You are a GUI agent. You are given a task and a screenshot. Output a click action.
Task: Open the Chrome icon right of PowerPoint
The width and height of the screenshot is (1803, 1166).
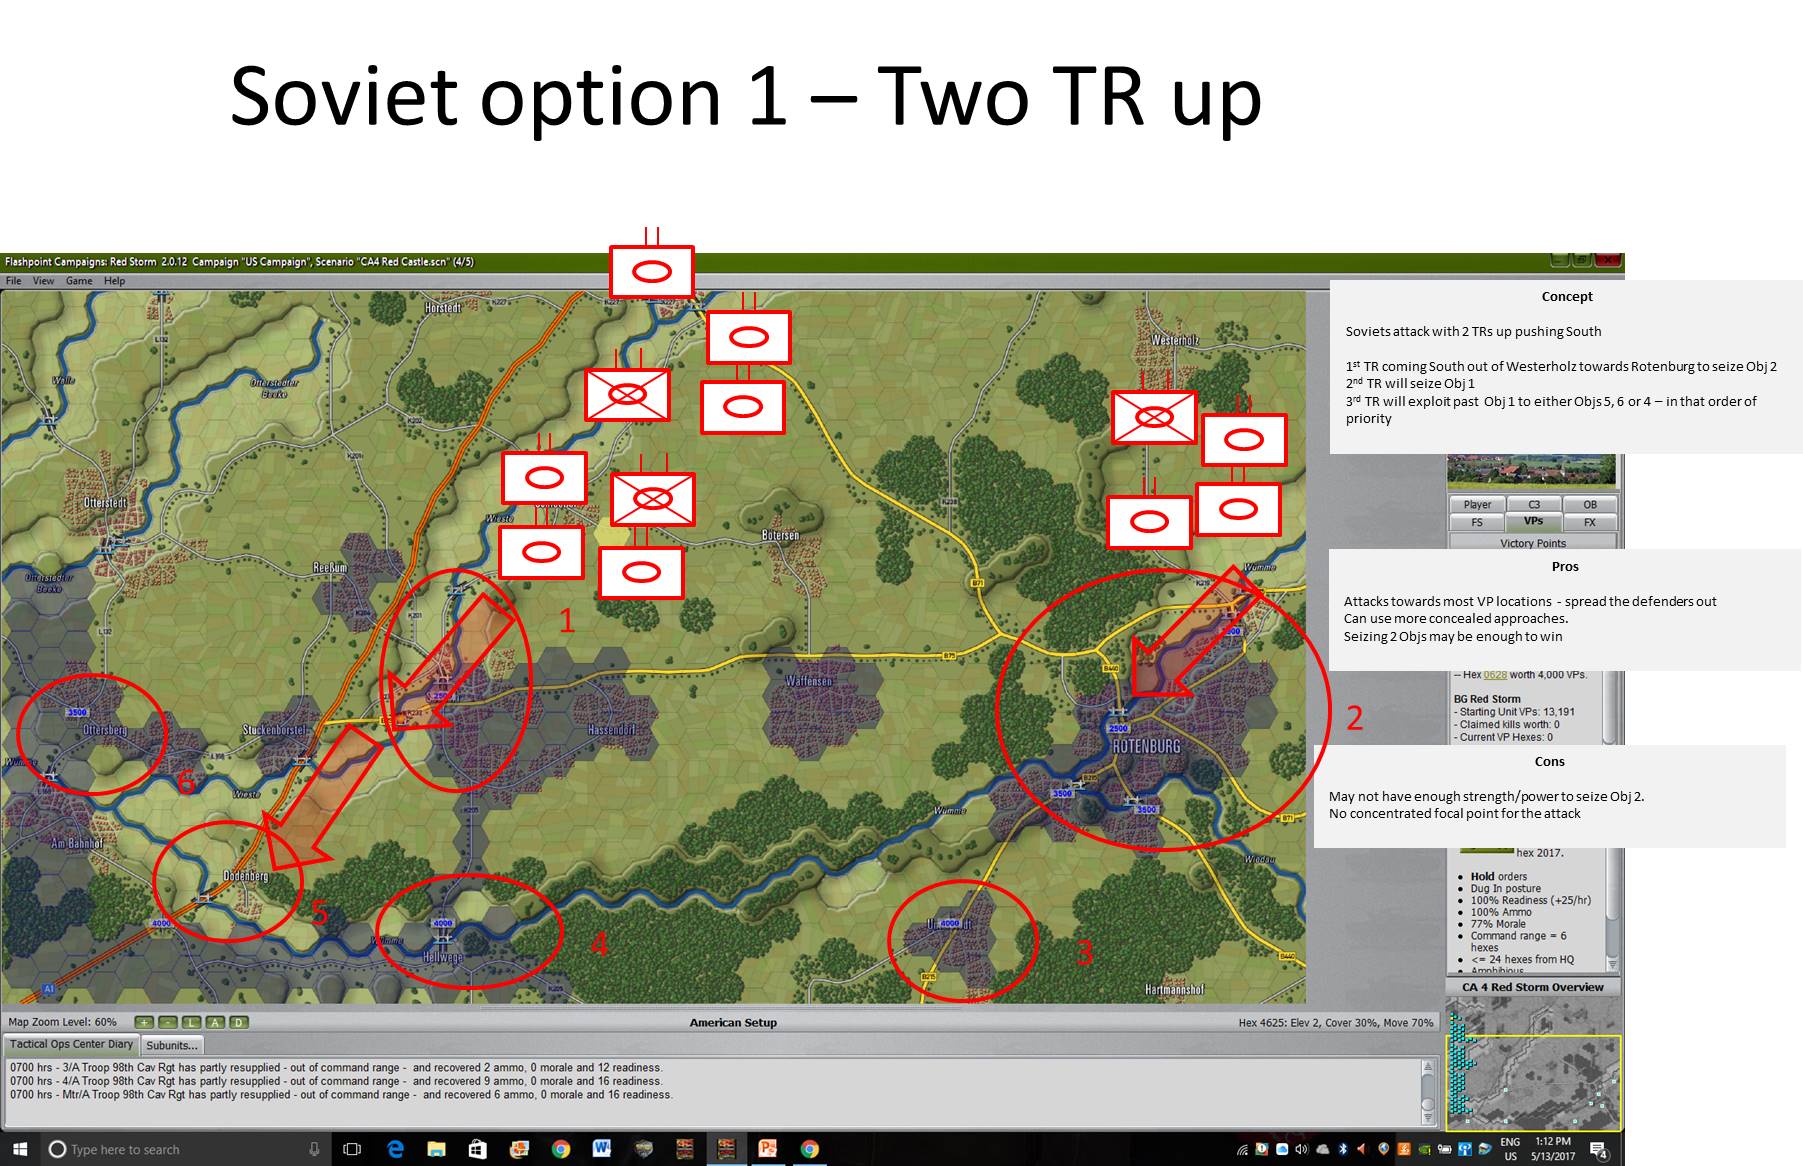tap(809, 1149)
